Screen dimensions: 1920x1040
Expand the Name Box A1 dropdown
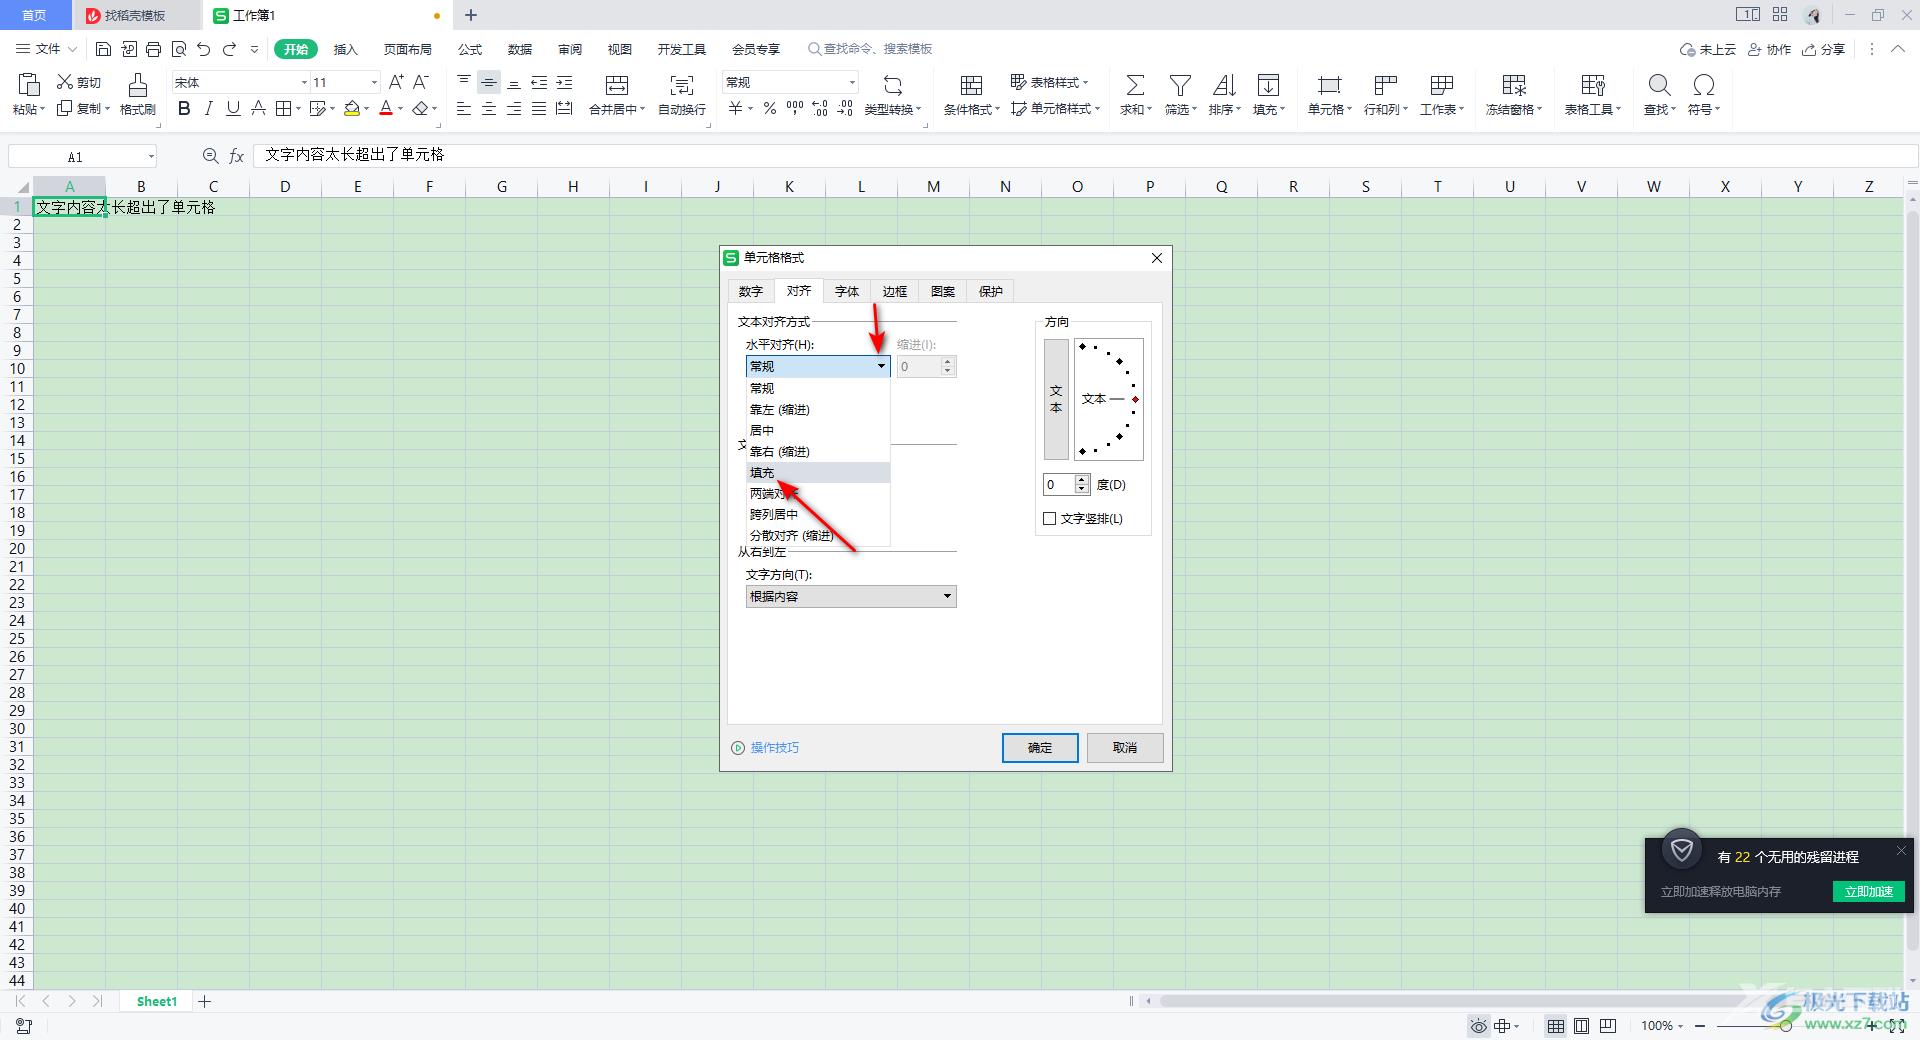pyautogui.click(x=151, y=156)
